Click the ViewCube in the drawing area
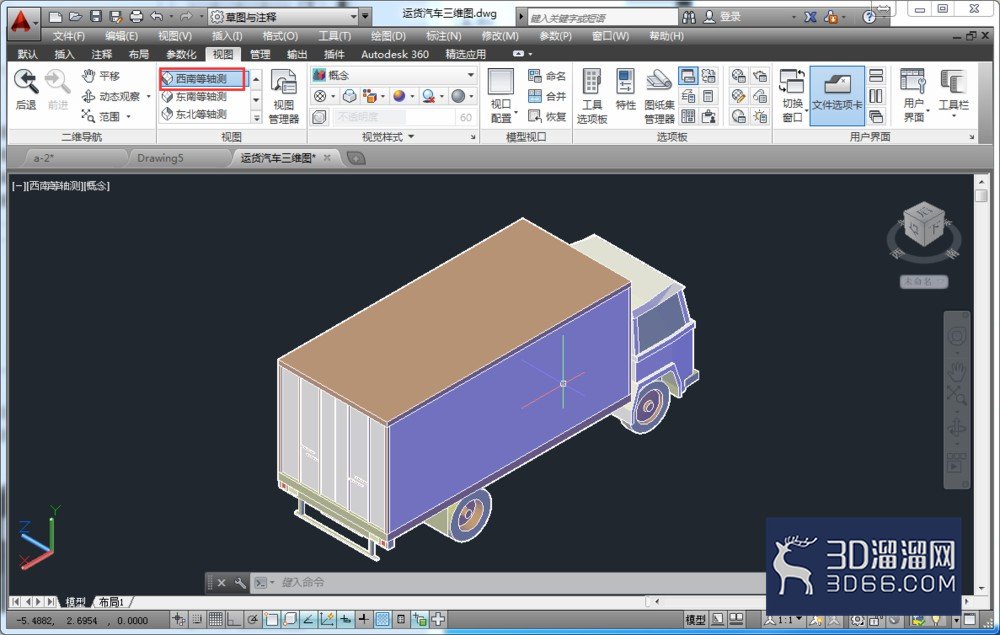Screen dimensions: 1000x635 click(923, 224)
